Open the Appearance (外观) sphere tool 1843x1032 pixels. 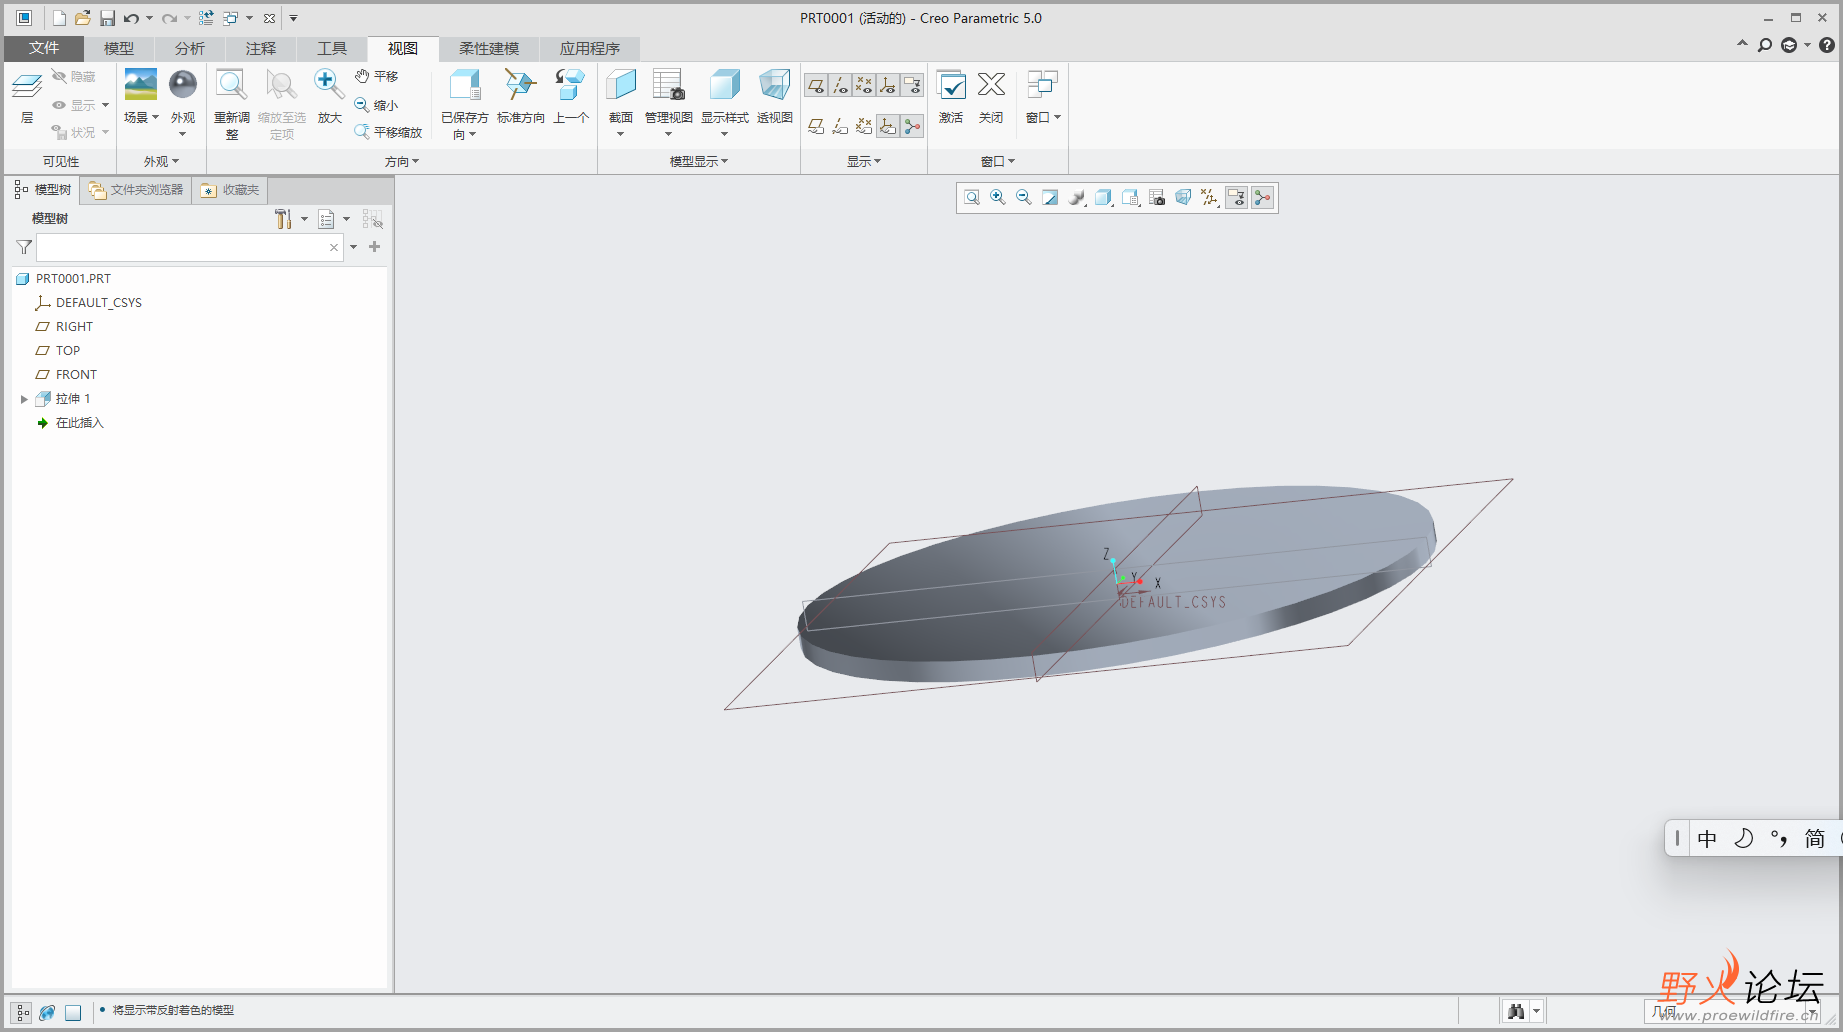pos(183,86)
